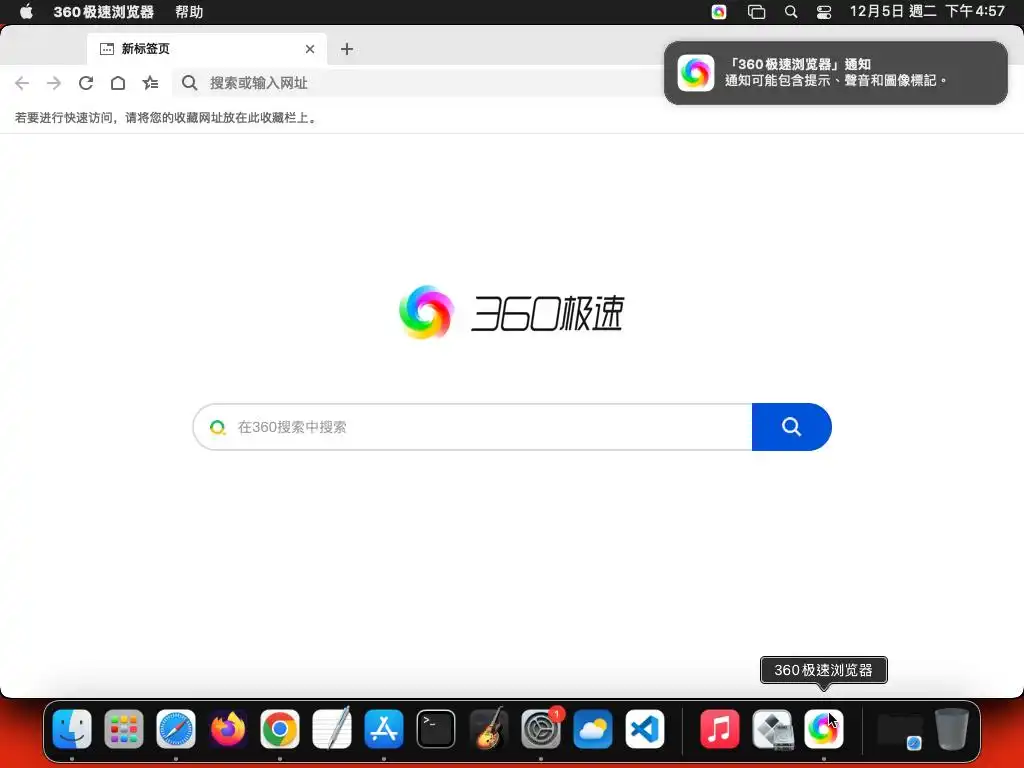This screenshot has height=768, width=1024.
Task: Select the 新标签页 tab
Action: point(206,49)
